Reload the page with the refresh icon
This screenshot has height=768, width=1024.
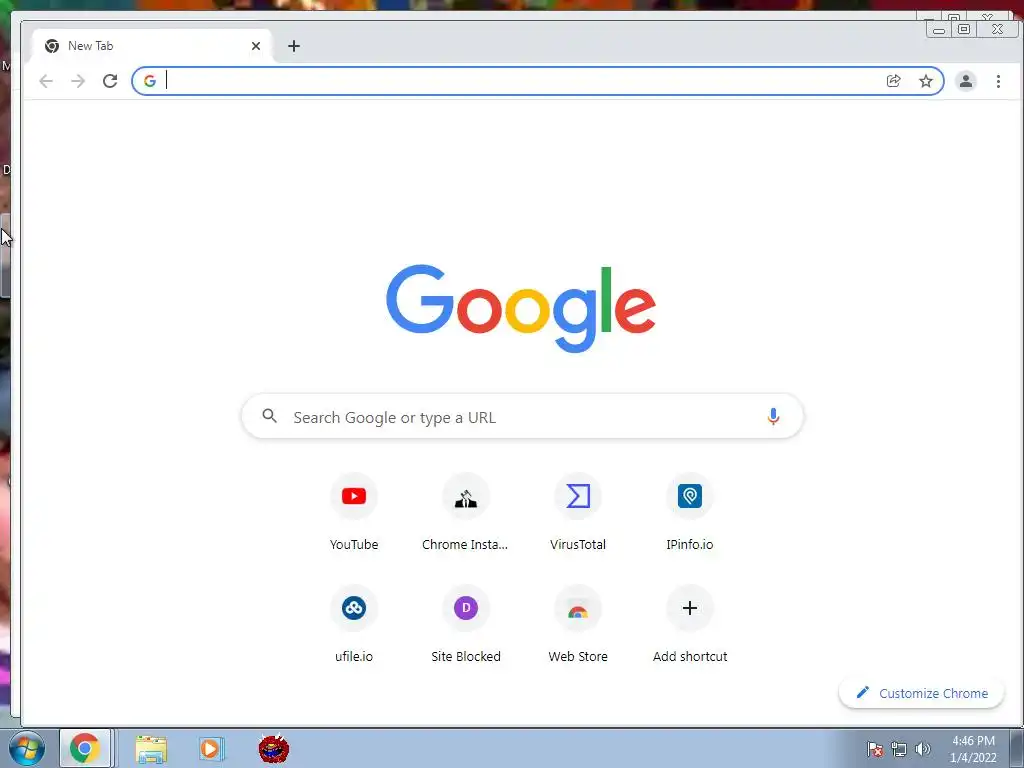point(110,81)
